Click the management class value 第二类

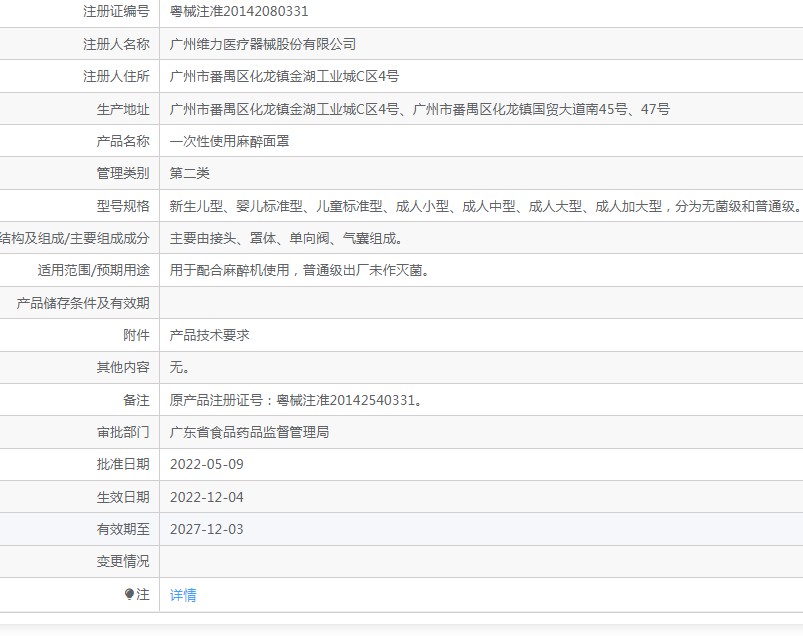189,173
